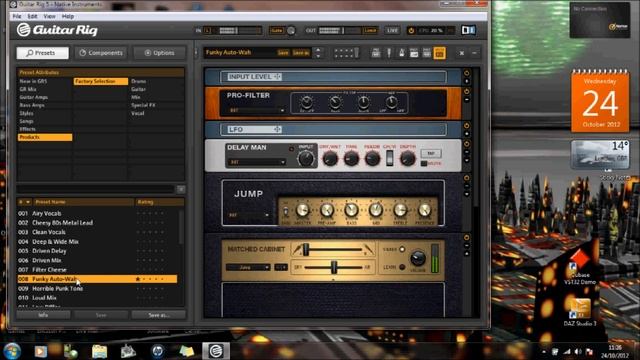
Task: Click the second-to-last rack toolbar icon
Action: pos(427,53)
